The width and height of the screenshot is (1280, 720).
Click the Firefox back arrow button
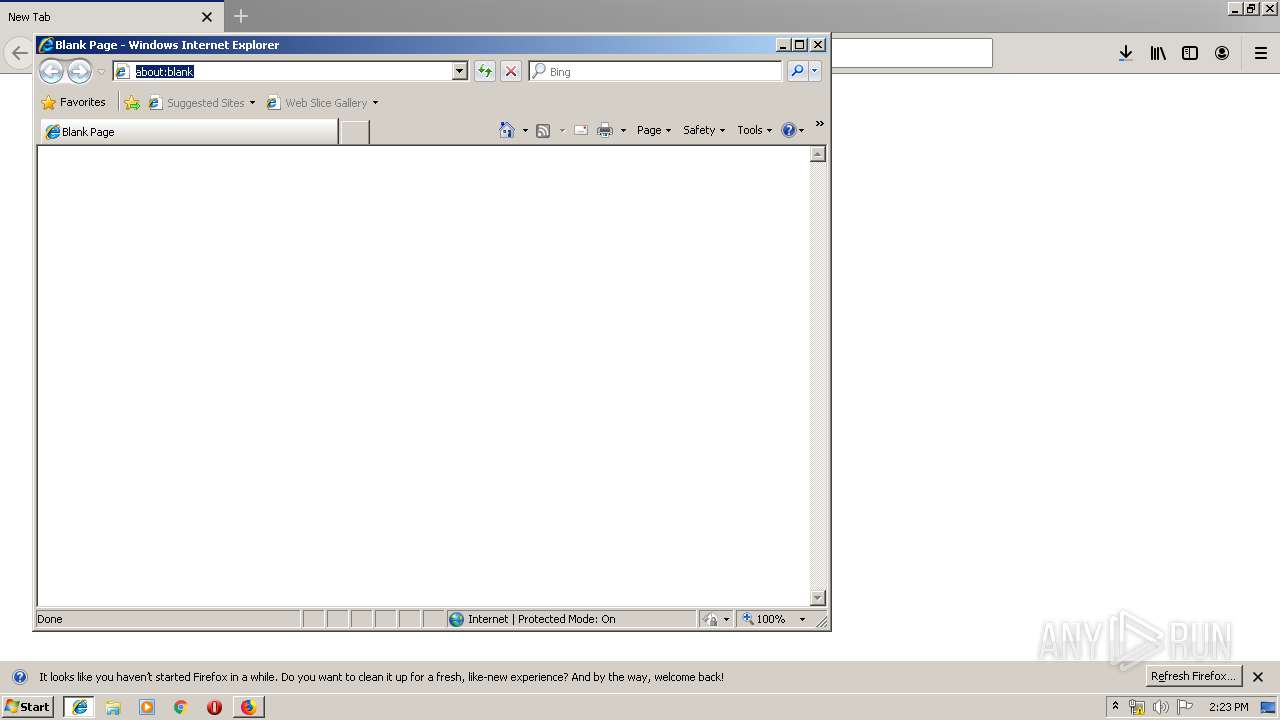[19, 53]
